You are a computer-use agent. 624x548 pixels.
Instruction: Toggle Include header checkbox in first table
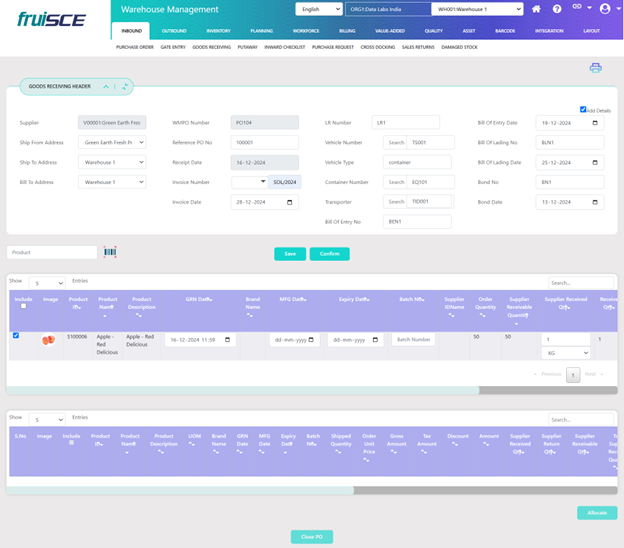(x=23, y=306)
